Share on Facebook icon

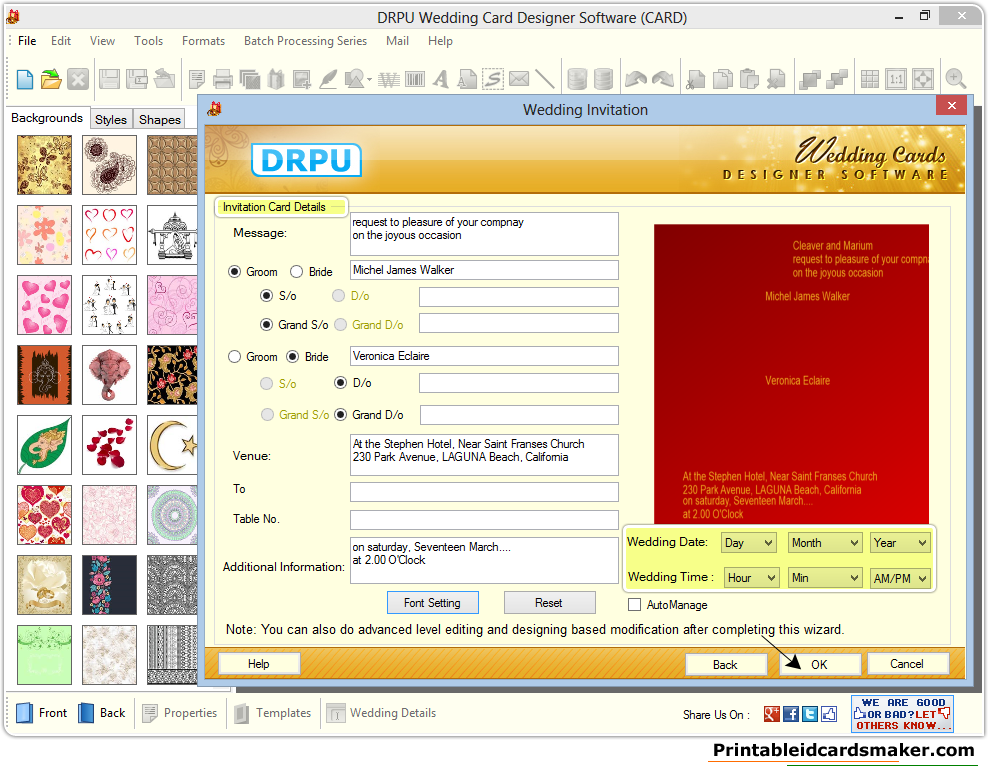click(x=791, y=714)
